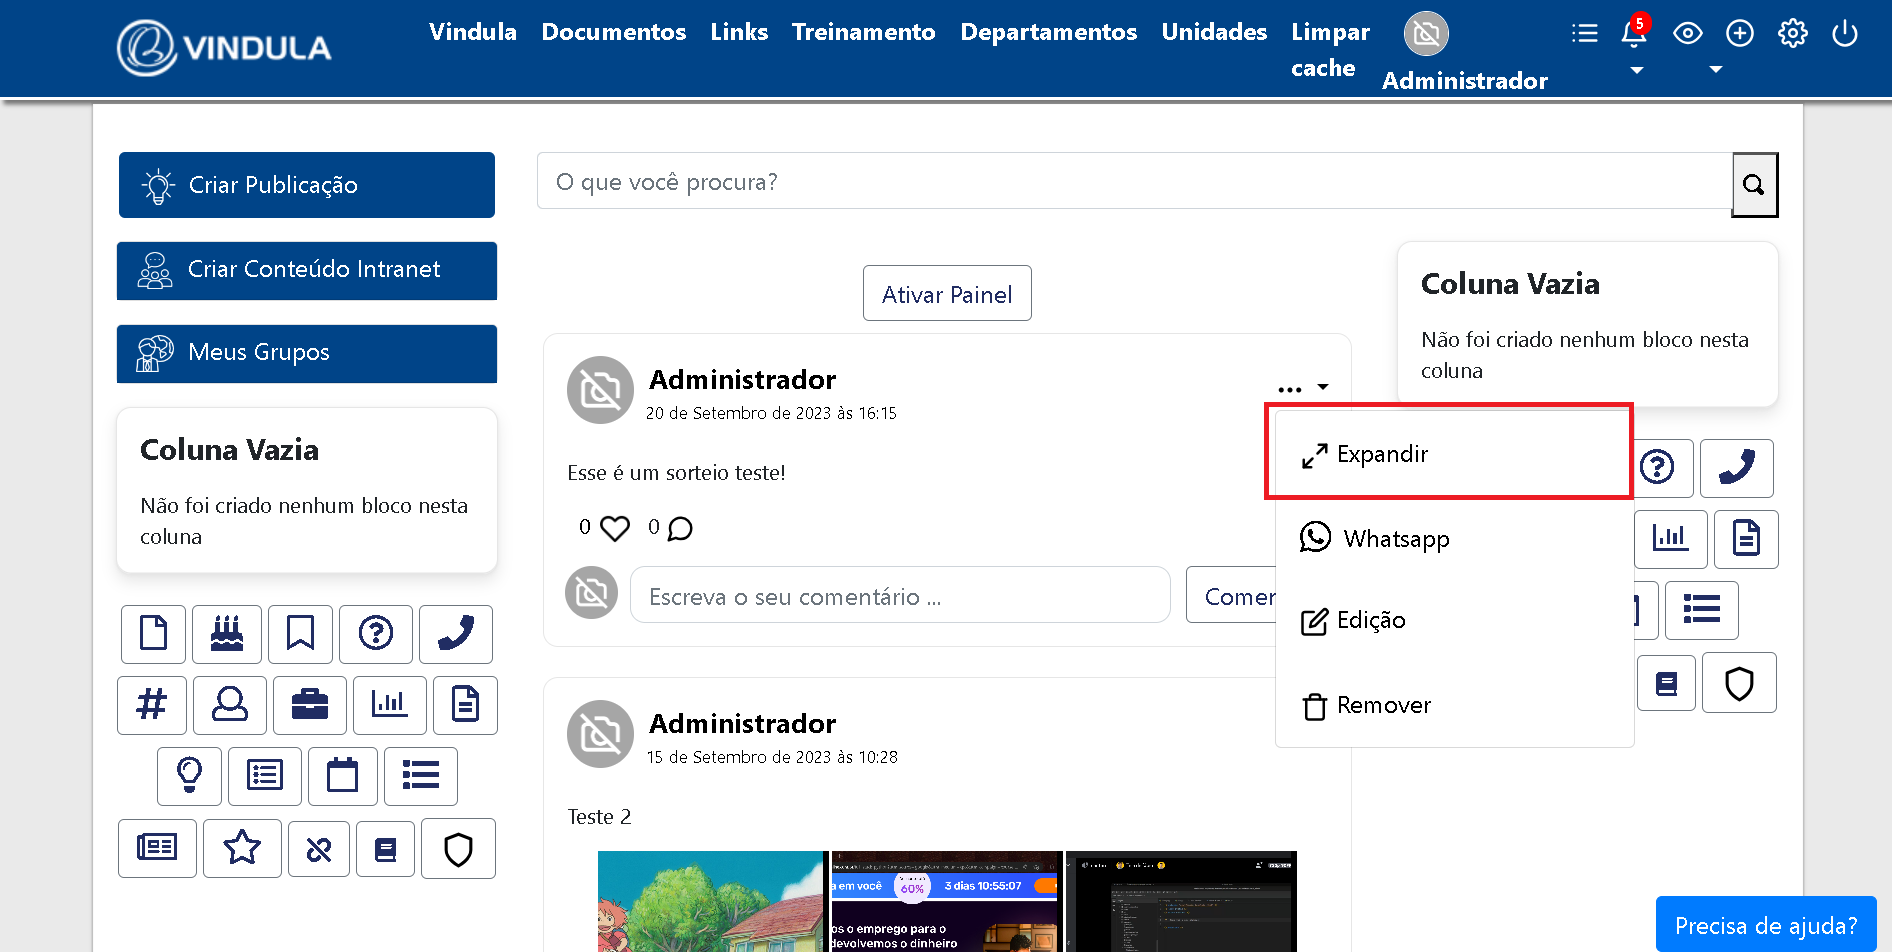Choose Remover in the post menu
The width and height of the screenshot is (1892, 952).
1383,706
